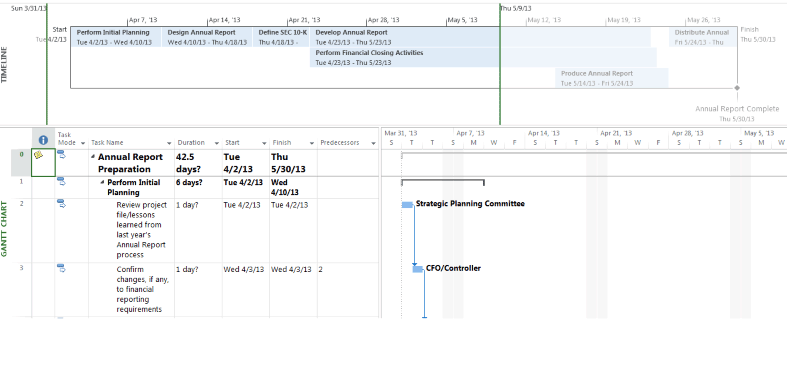Click the task mode icon in row 3
800x384 pixels.
point(61,268)
